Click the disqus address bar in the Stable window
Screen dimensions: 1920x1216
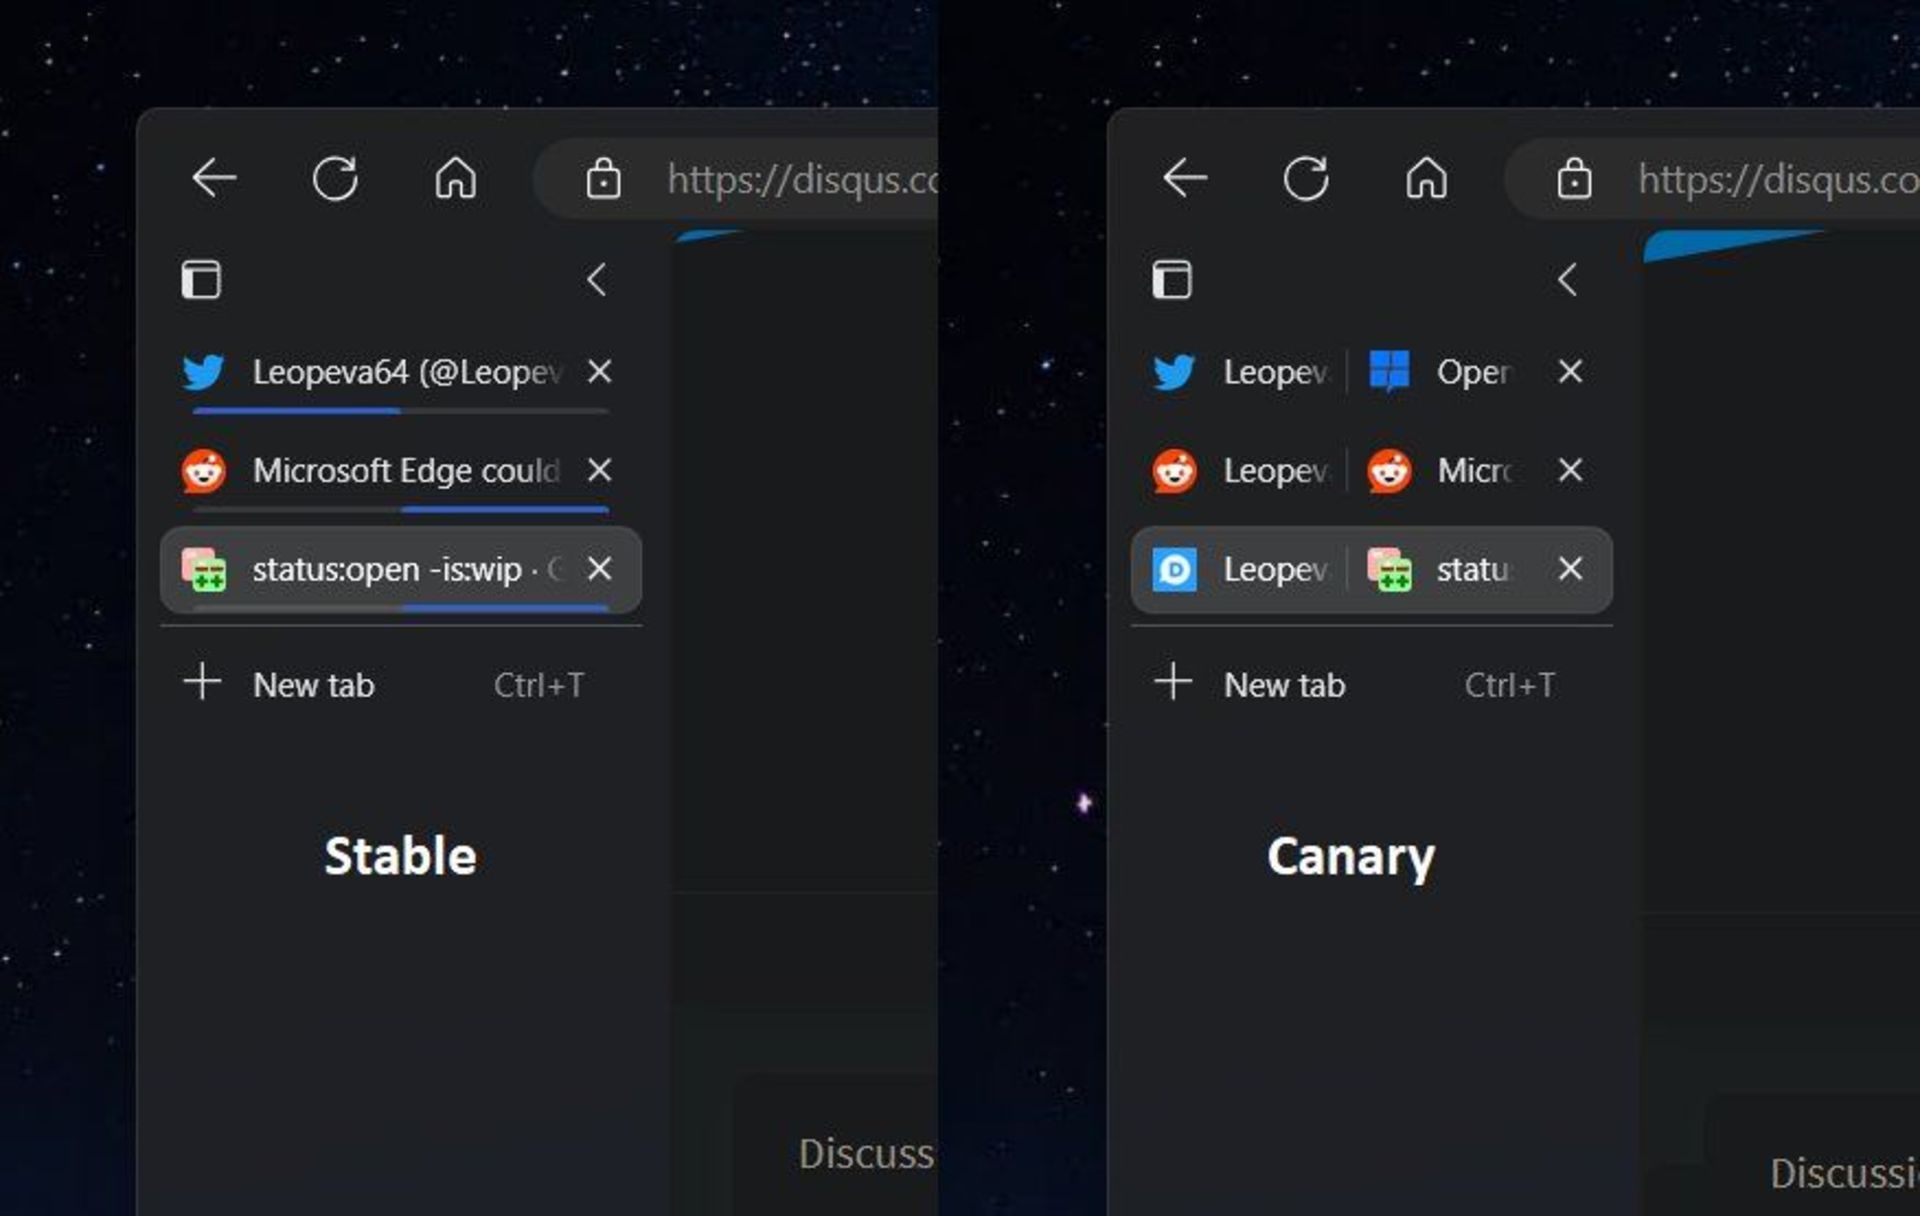tap(800, 180)
